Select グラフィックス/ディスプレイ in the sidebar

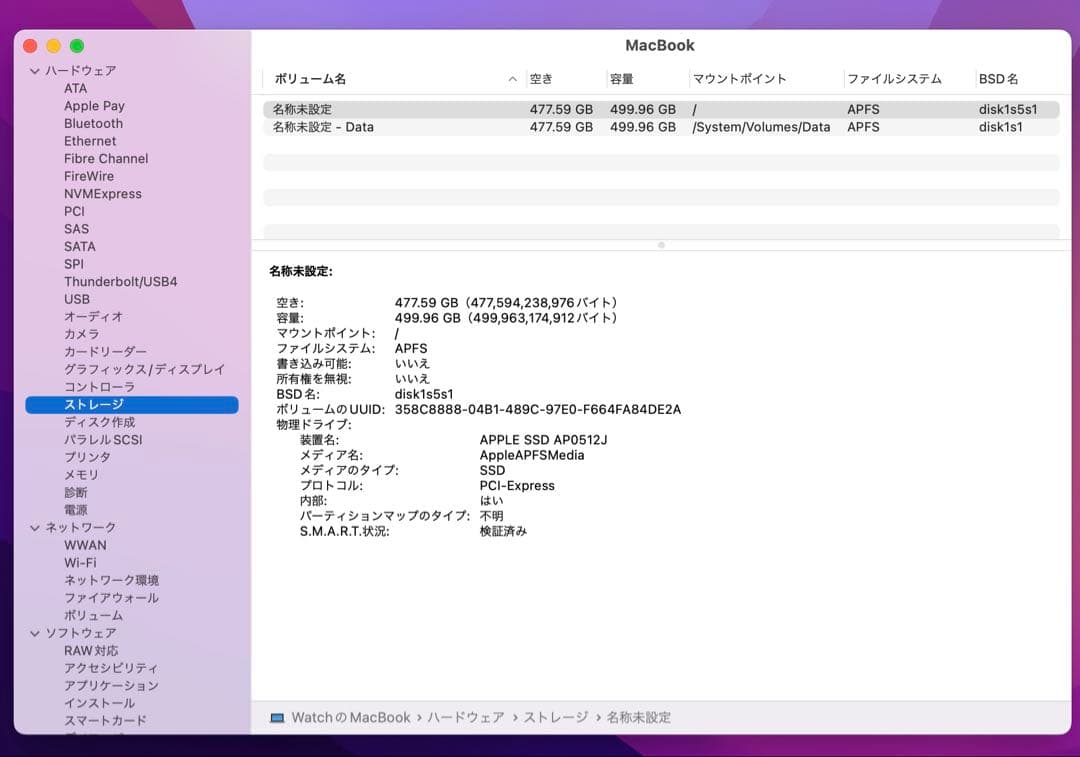tap(144, 369)
